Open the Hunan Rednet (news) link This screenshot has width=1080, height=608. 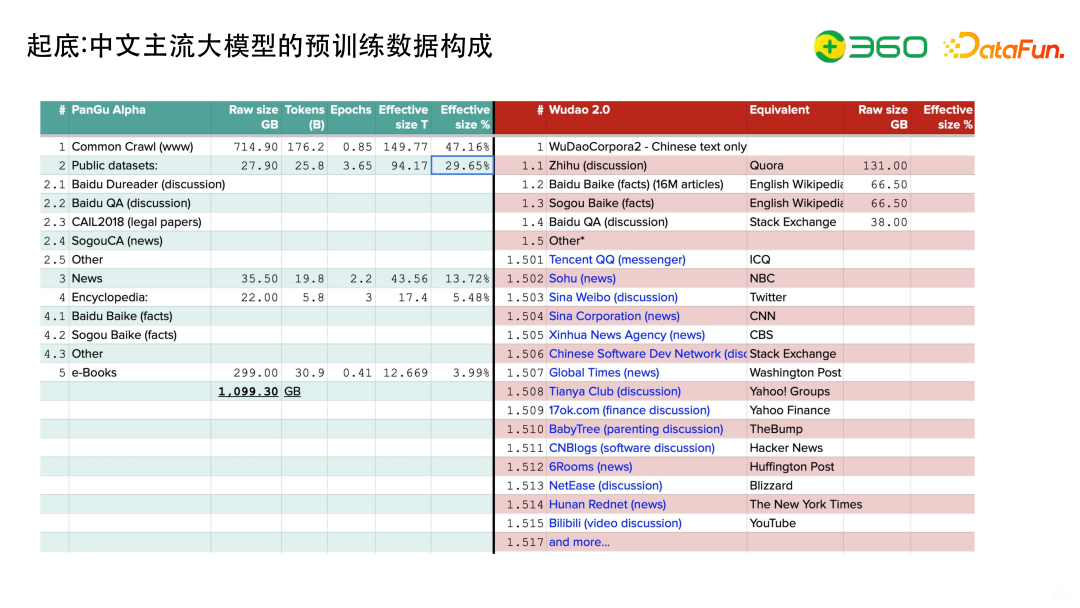tap(608, 504)
